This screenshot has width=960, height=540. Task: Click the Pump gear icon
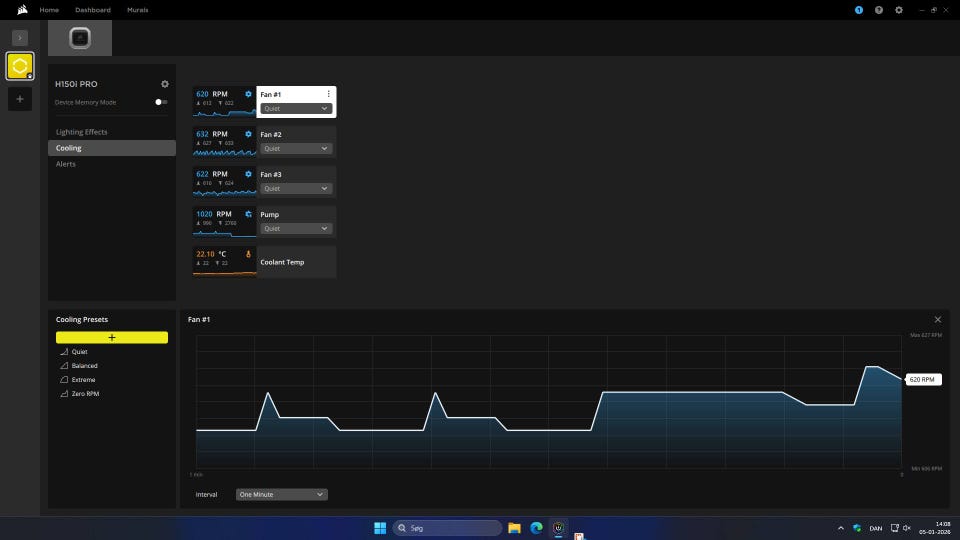click(x=248, y=214)
